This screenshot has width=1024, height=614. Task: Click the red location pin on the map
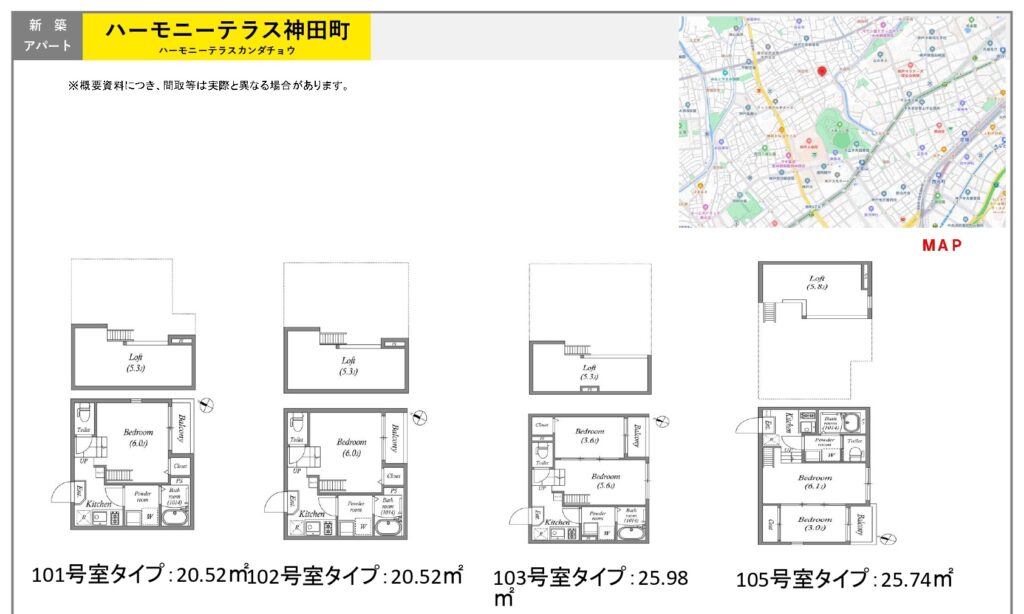click(x=822, y=72)
